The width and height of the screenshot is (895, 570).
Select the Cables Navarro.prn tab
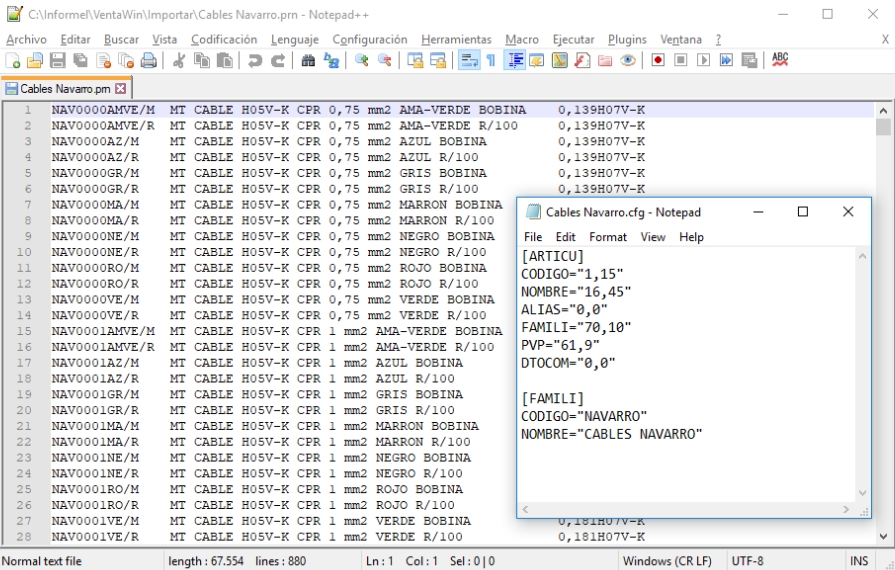pyautogui.click(x=65, y=88)
